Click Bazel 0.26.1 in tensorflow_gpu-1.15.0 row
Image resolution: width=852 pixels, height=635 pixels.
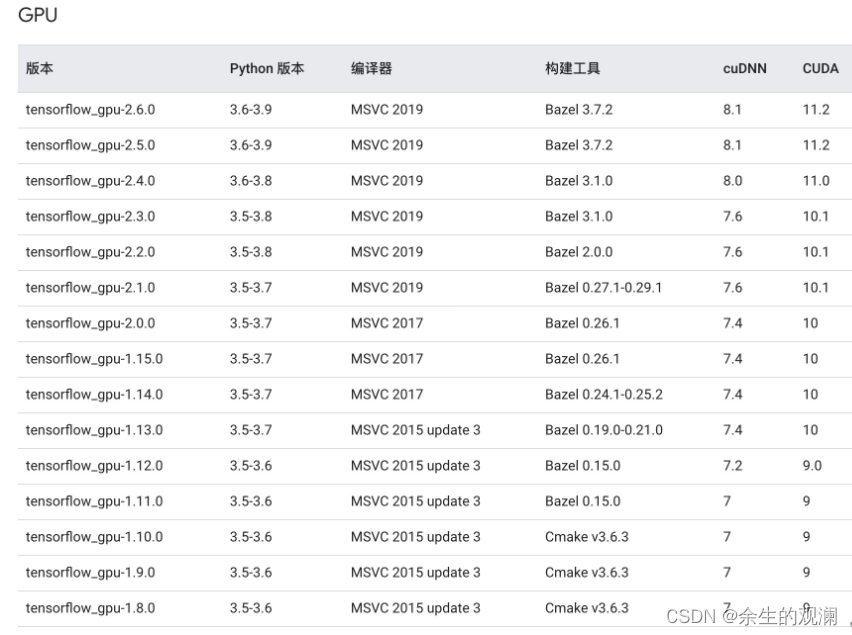coord(582,359)
